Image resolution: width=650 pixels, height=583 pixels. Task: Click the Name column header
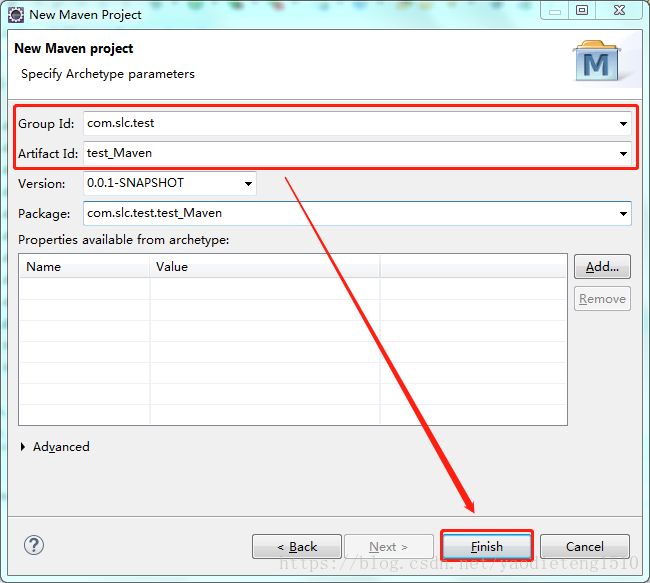(85, 267)
